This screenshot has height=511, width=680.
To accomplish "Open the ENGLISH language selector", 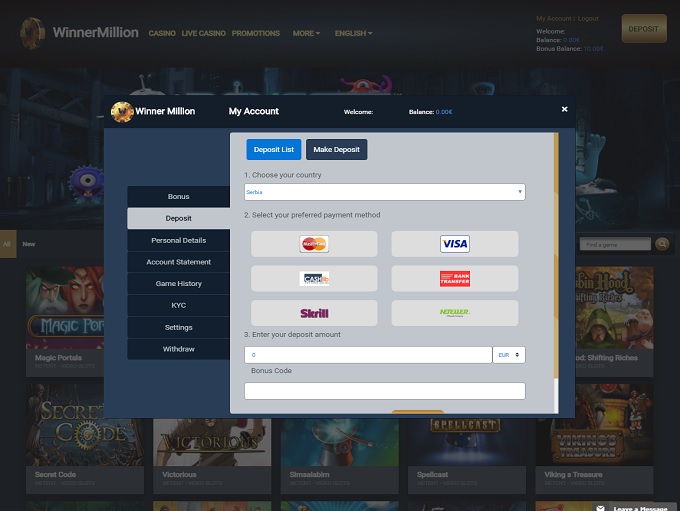I will point(353,33).
